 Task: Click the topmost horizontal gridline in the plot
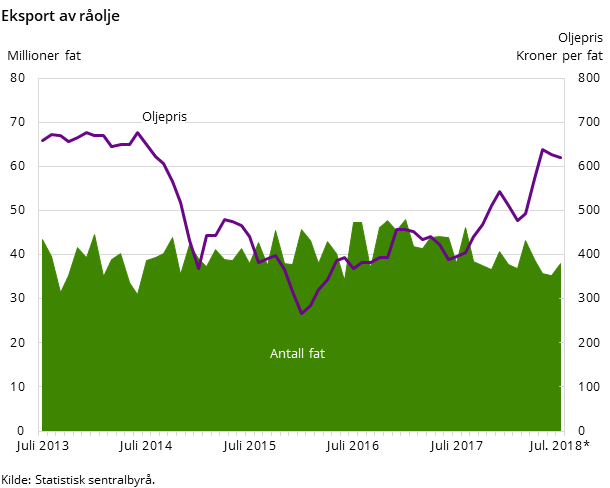(x=300, y=122)
